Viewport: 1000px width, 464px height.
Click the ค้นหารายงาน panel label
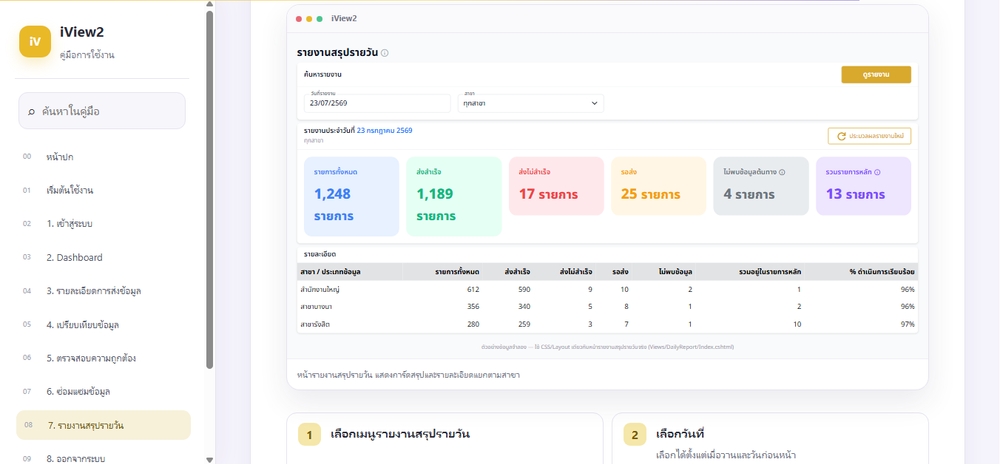[323, 75]
